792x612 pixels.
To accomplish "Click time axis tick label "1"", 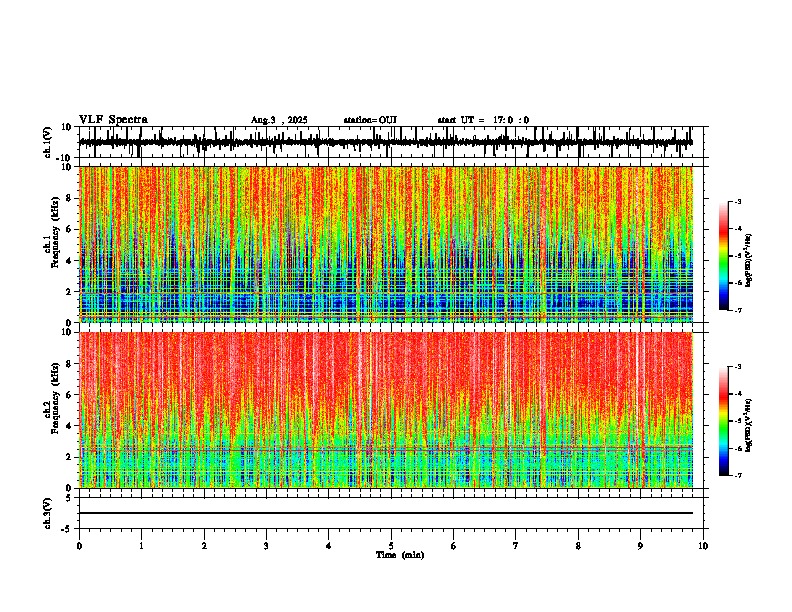I will click(141, 546).
